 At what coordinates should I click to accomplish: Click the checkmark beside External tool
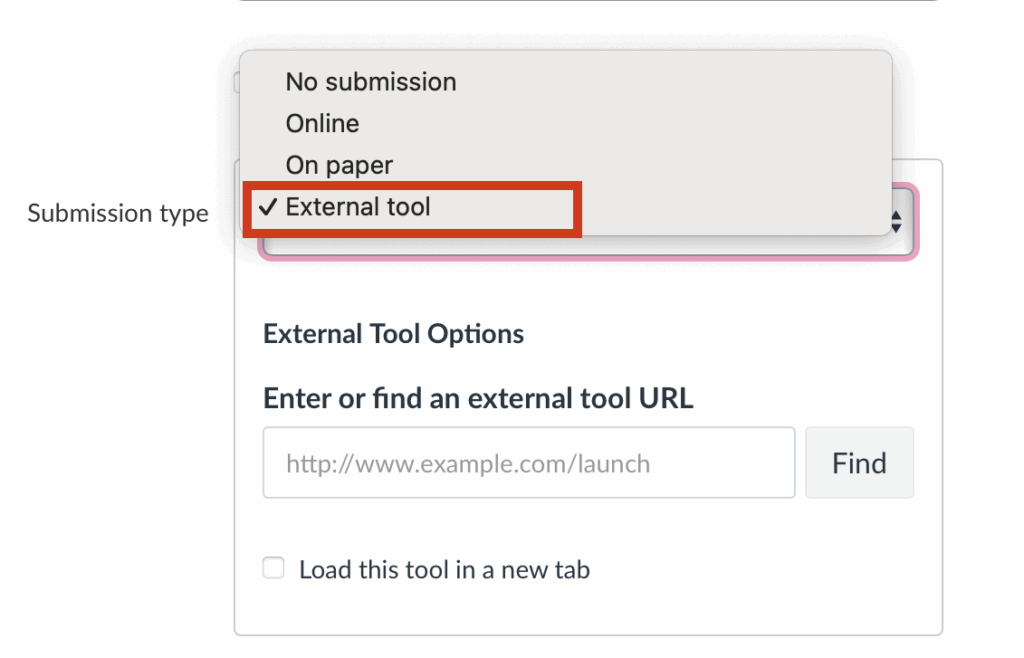267,207
